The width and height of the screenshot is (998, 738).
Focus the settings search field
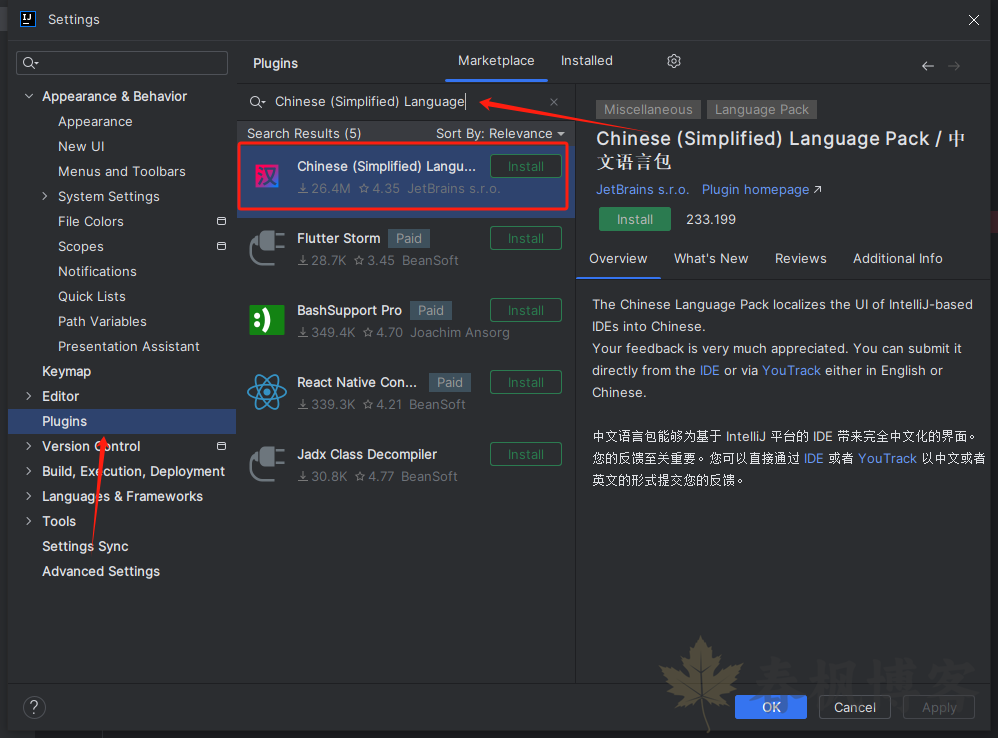122,63
